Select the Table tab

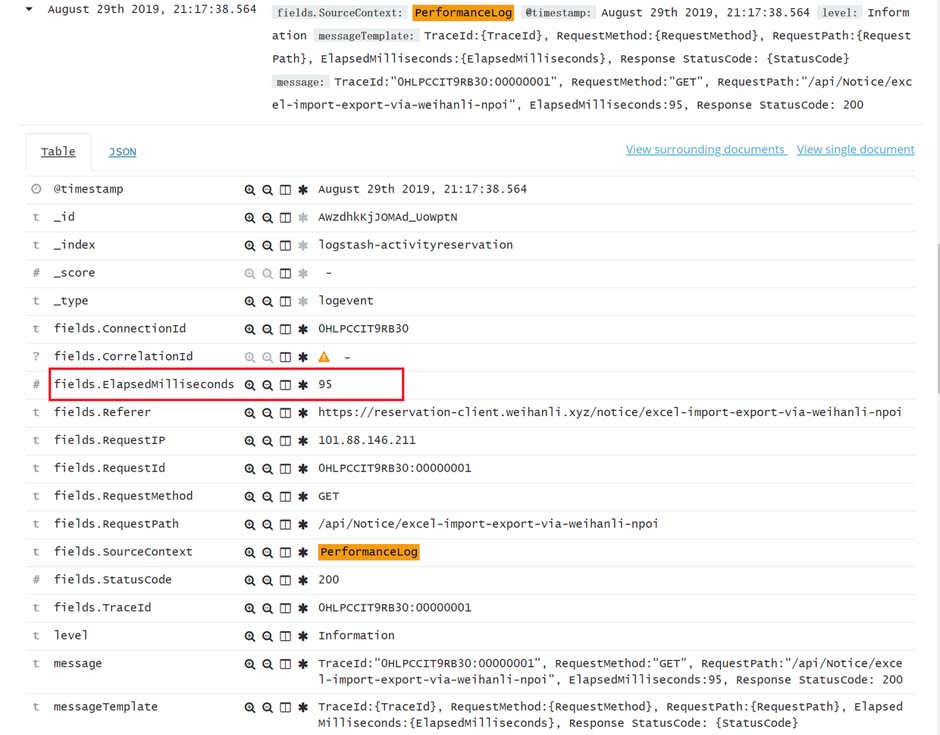58,152
